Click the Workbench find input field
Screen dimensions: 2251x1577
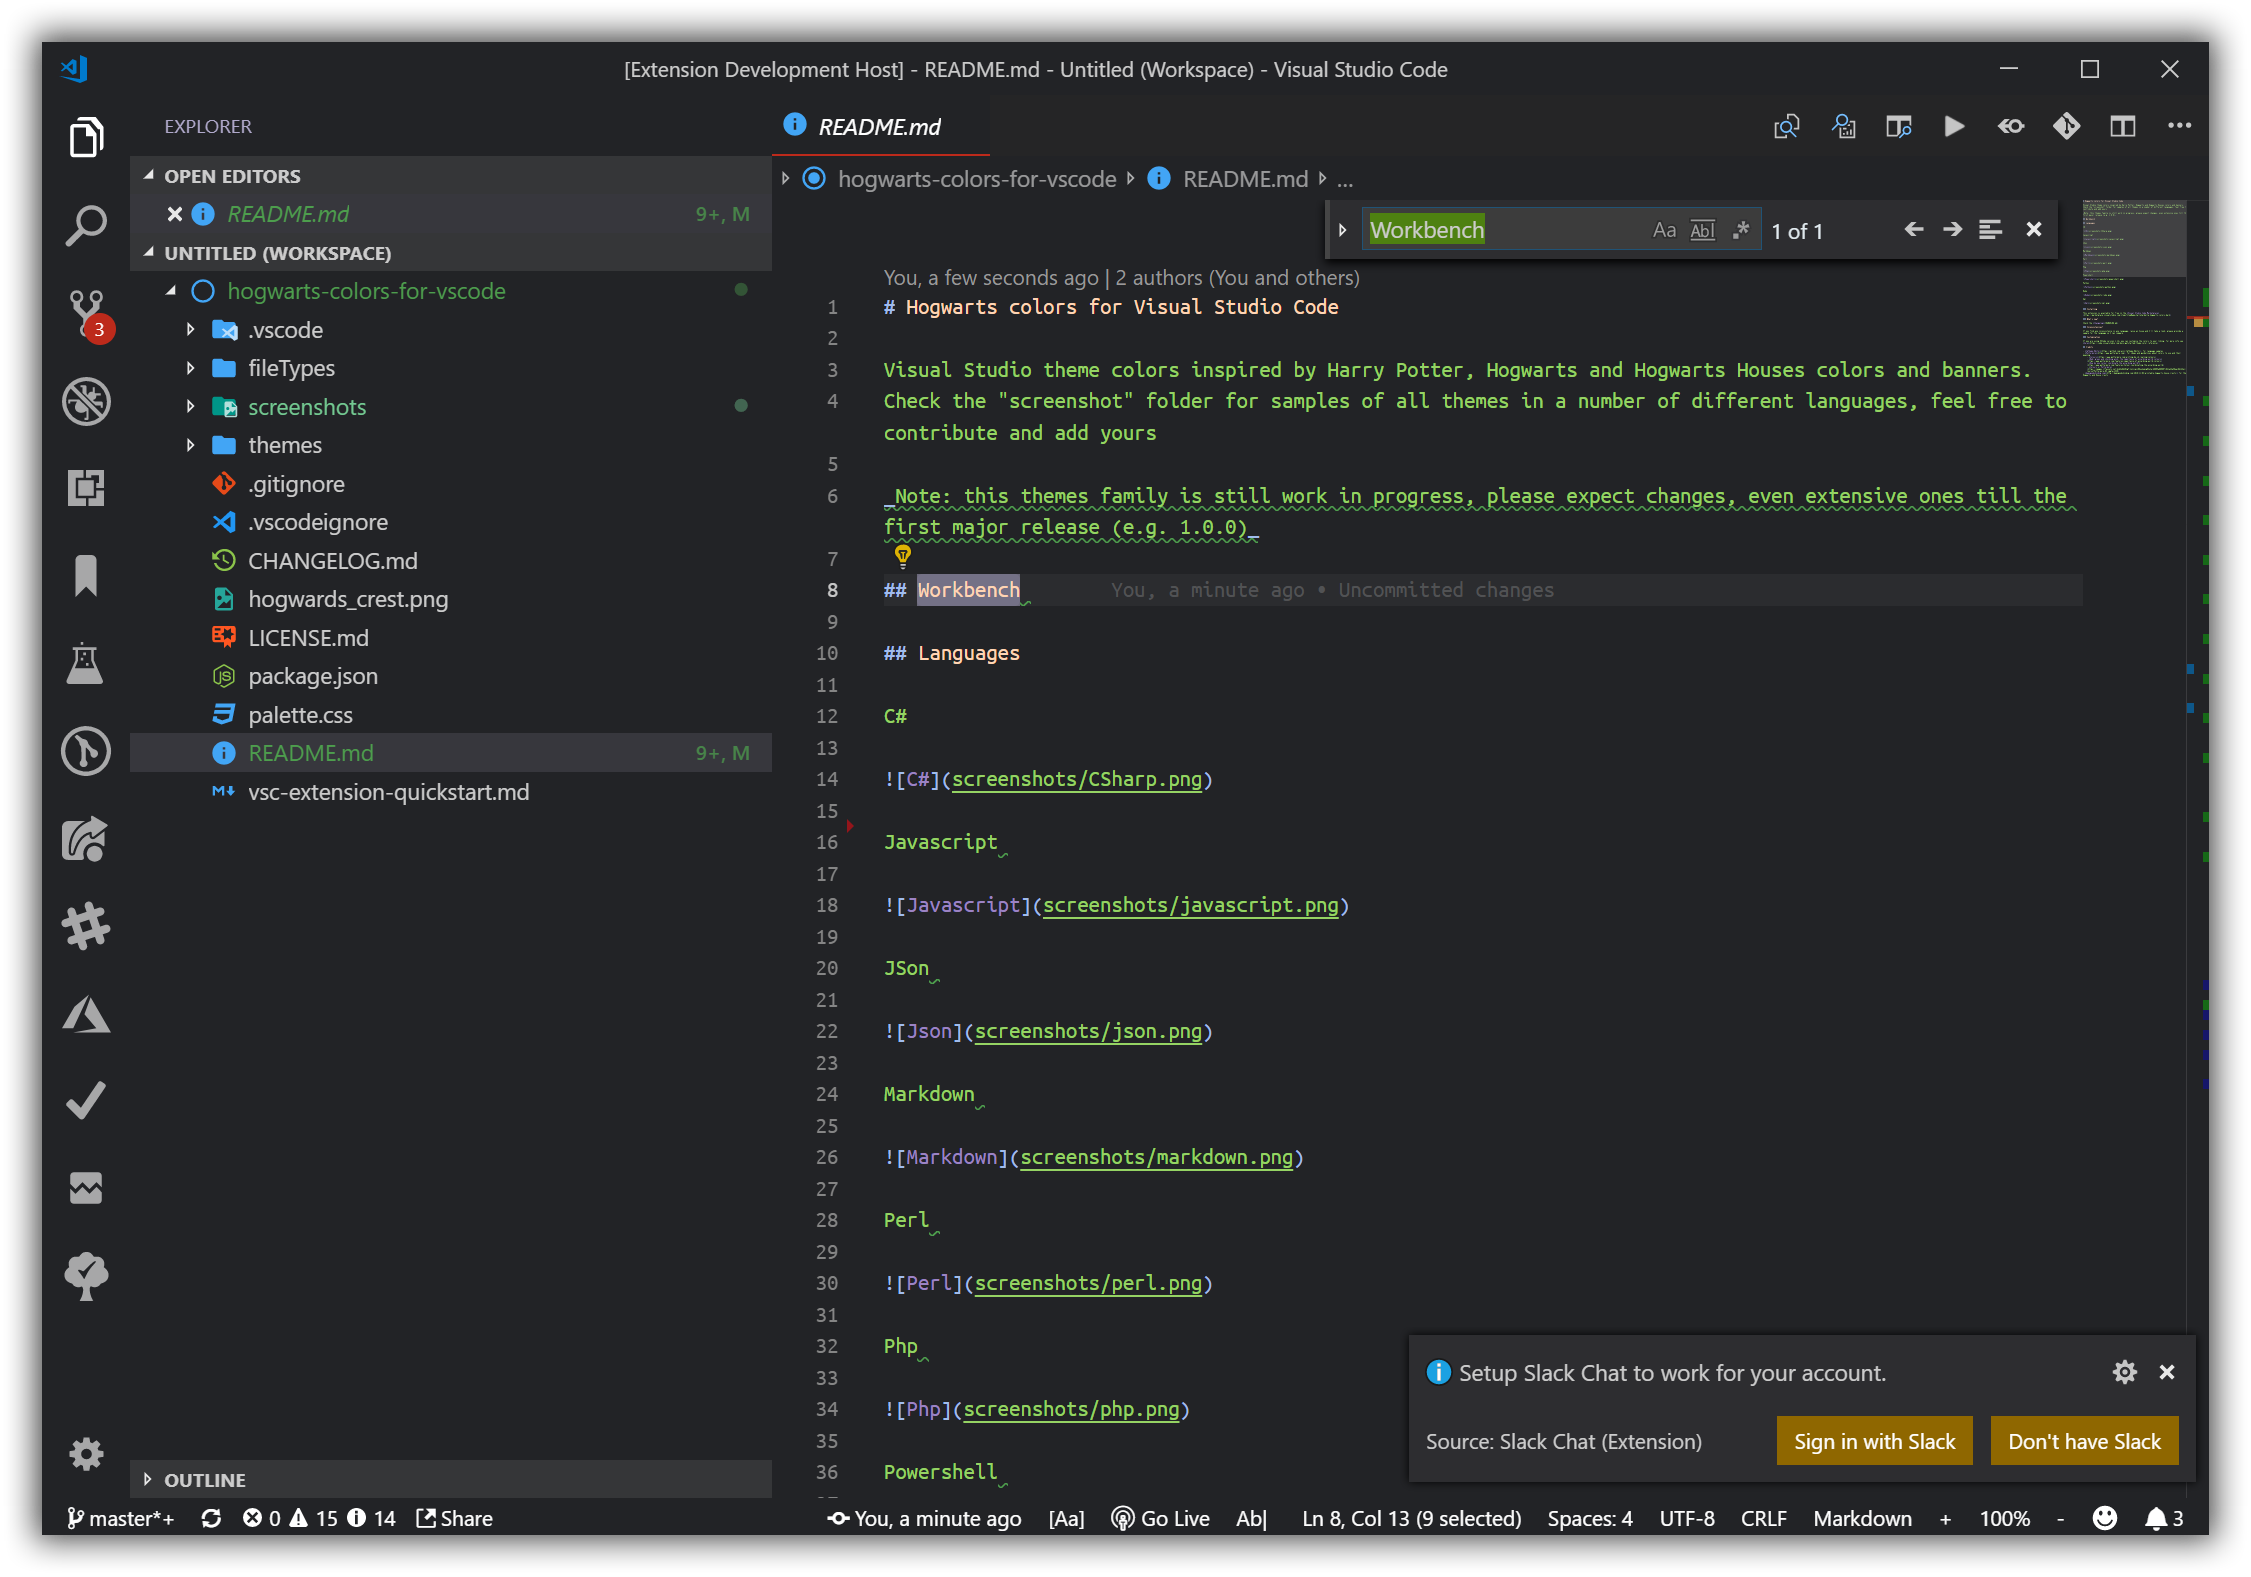(x=1500, y=230)
